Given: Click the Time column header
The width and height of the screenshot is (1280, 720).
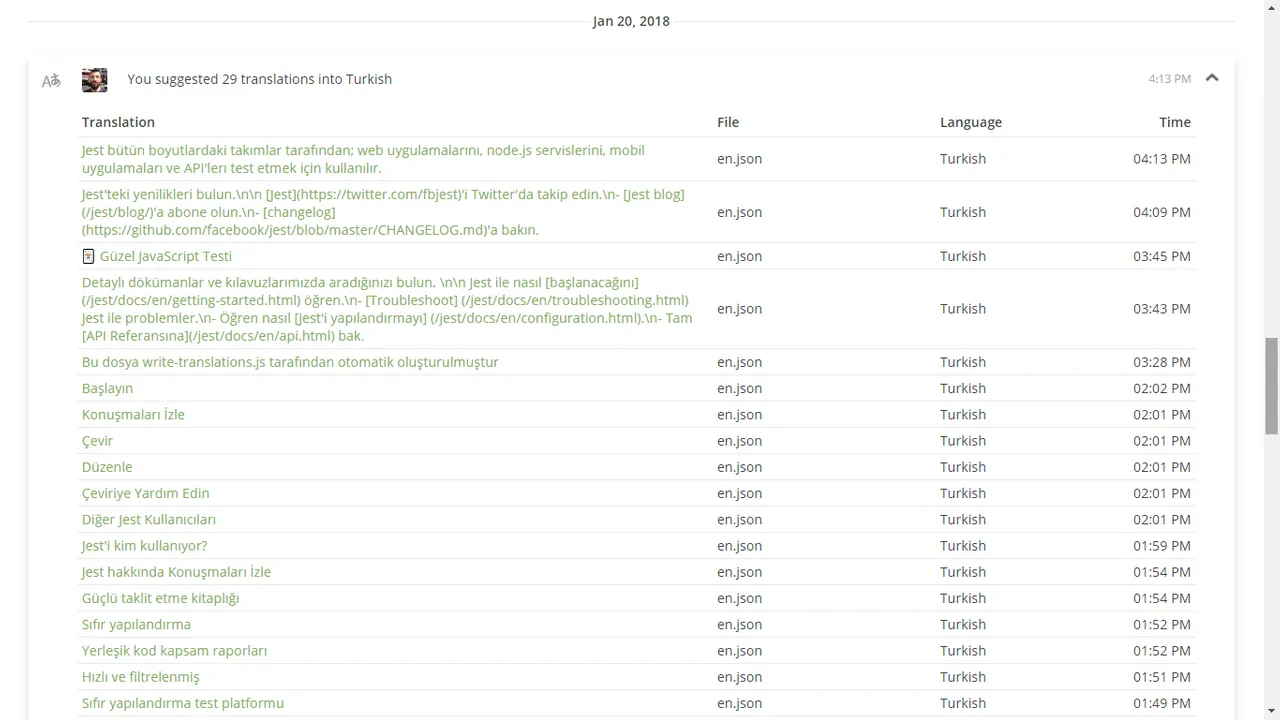Looking at the screenshot, I should click(1175, 122).
